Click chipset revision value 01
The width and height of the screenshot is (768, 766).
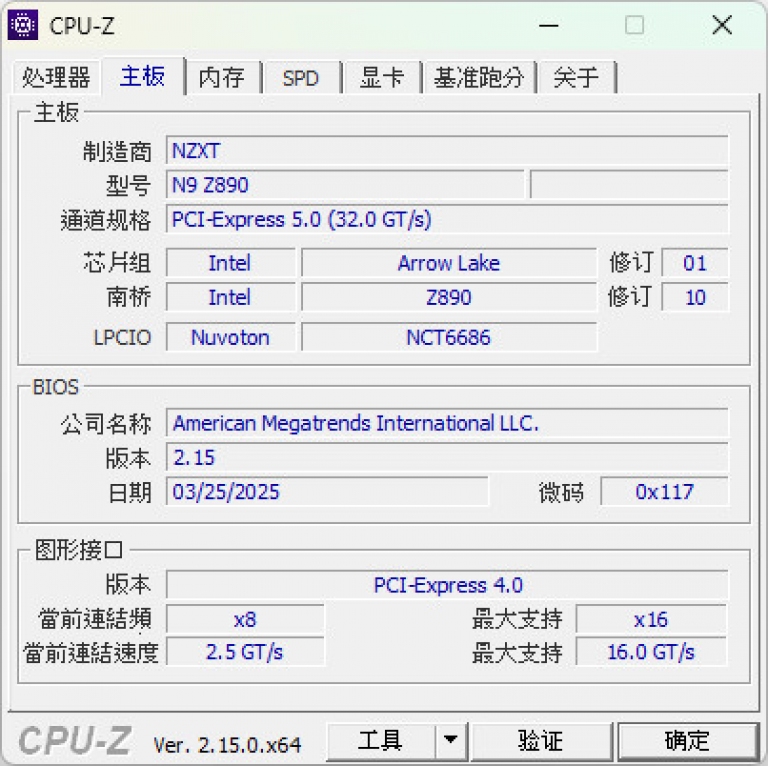pyautogui.click(x=695, y=263)
